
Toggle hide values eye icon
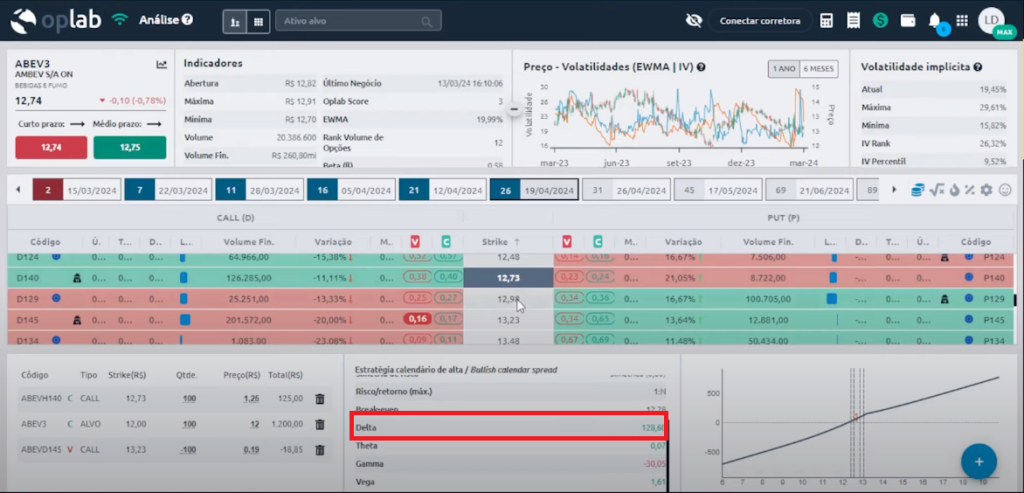(x=694, y=20)
